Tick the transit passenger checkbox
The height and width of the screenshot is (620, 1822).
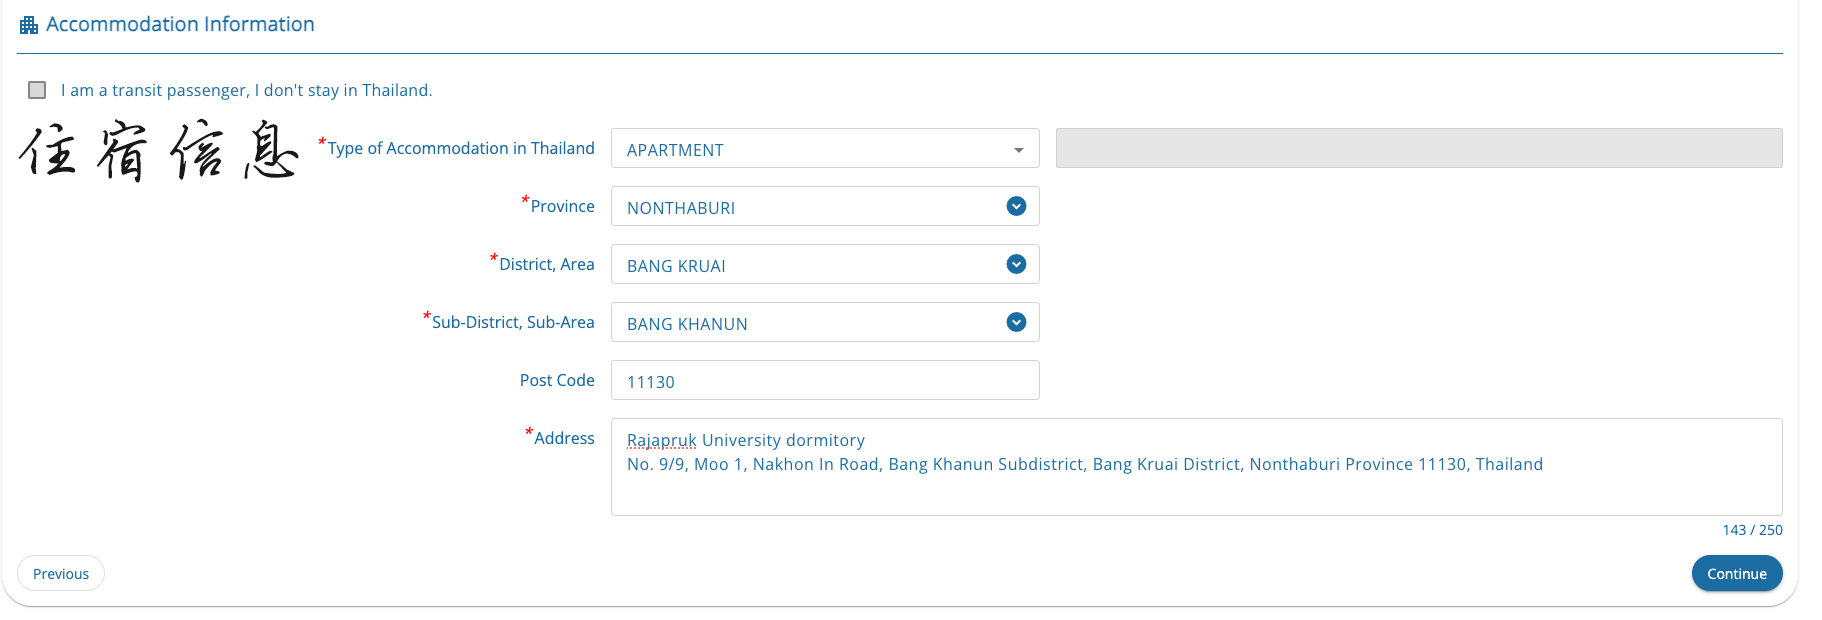(38, 90)
